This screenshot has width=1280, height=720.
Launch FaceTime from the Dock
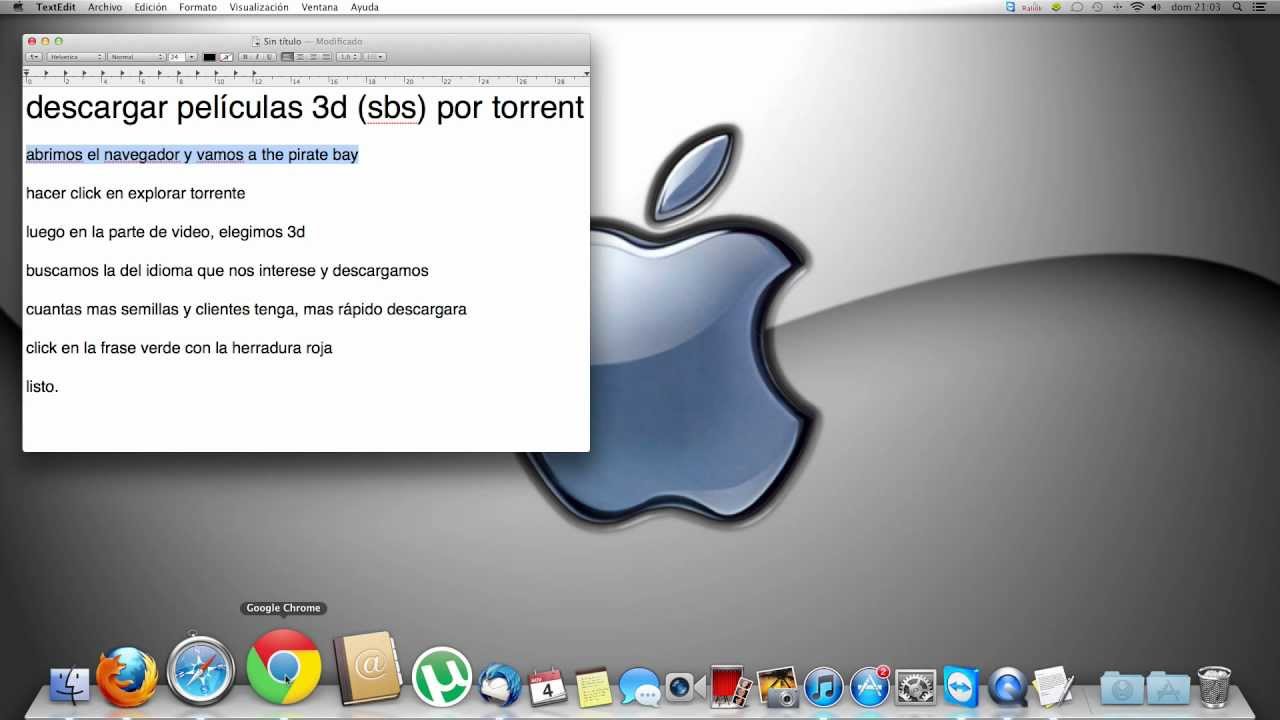(x=685, y=686)
